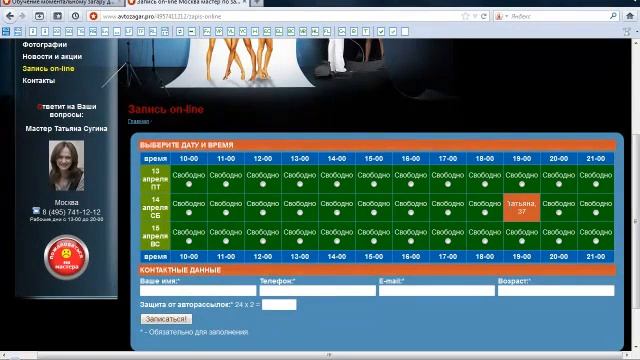Screen dimensions: 640x360
Task: Open the address bar history dropdown arrow
Action: [x=475, y=16]
